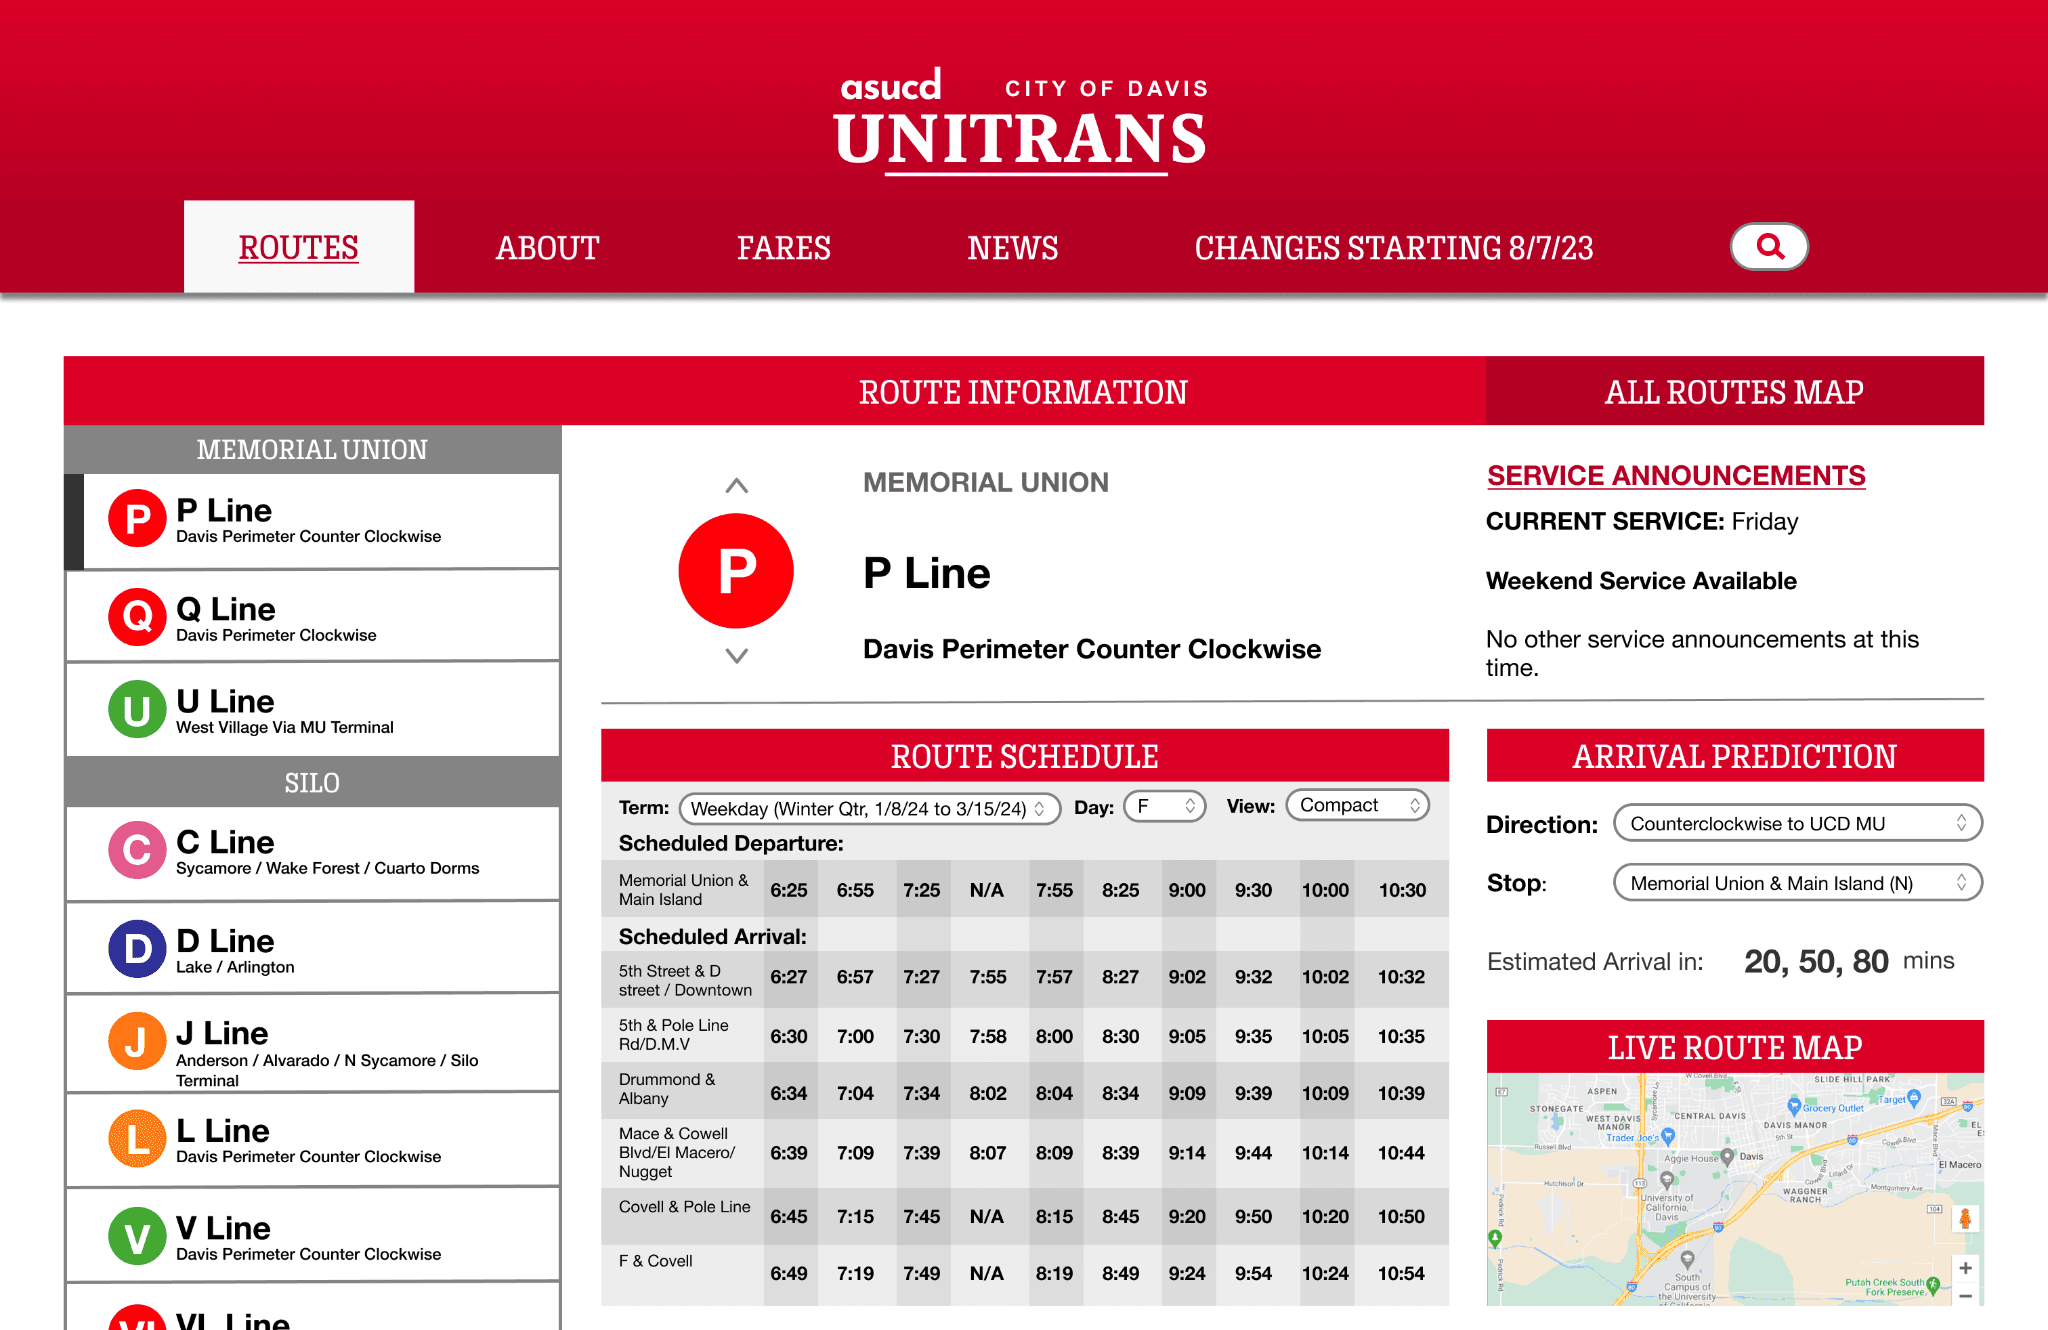Image resolution: width=2048 pixels, height=1330 pixels.
Task: Click the Arrival Prediction heading bar
Action: point(1734,756)
